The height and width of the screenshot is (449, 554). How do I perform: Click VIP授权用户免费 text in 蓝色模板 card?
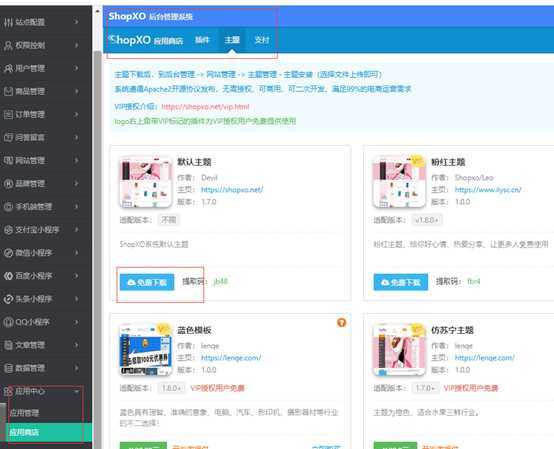217,388
